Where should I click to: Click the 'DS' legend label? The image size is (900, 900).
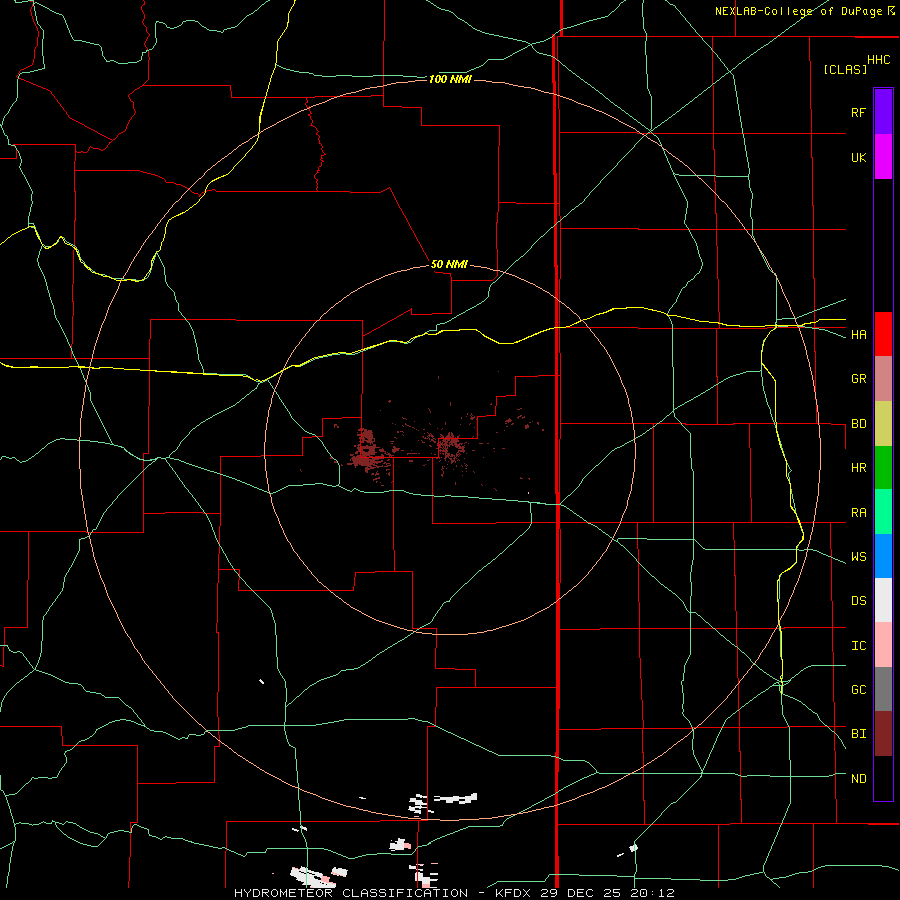(x=858, y=601)
